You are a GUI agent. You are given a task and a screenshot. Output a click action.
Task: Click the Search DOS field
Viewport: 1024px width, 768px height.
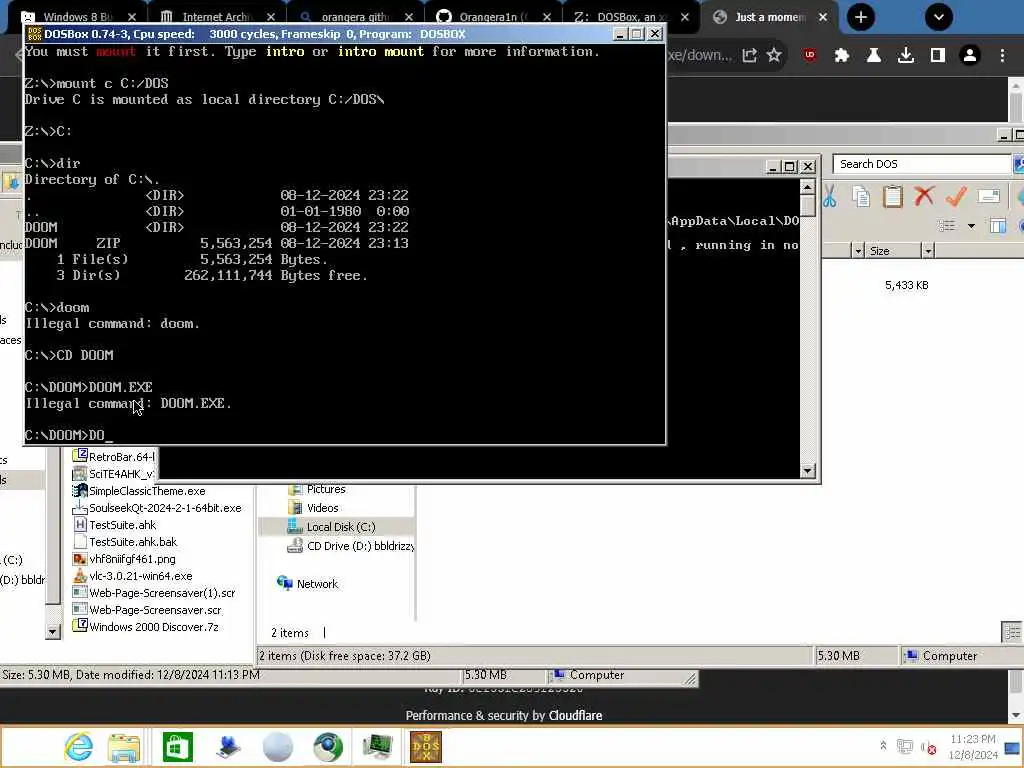(x=921, y=164)
